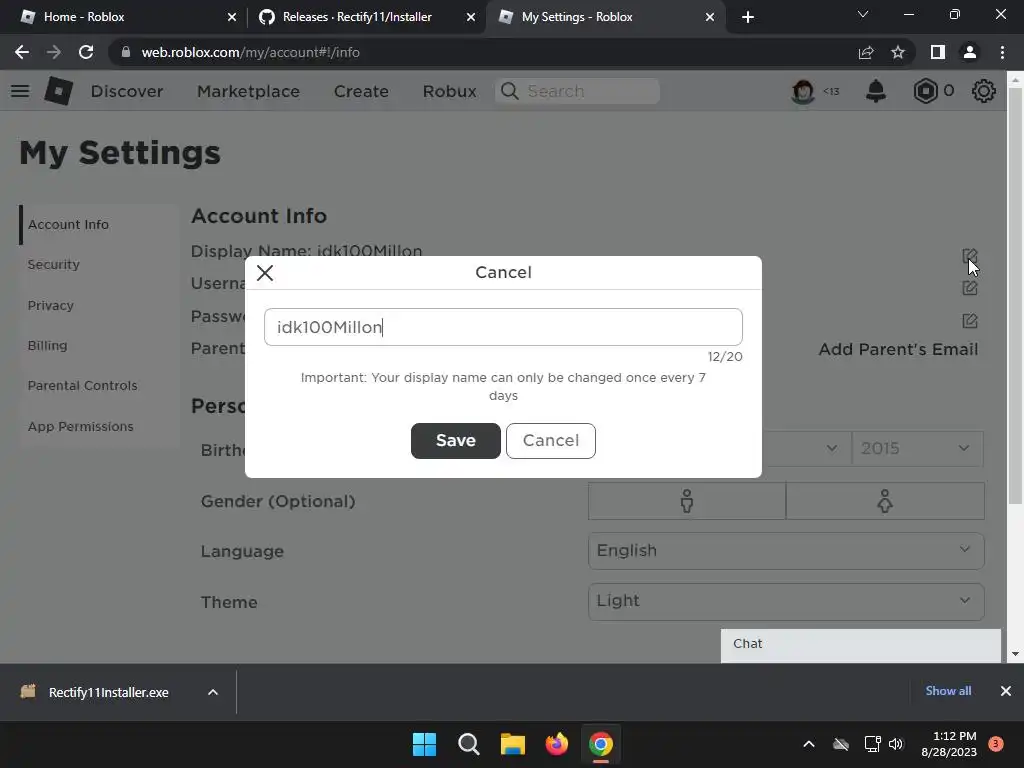
Task: Show hidden system tray icons
Action: [x=808, y=744]
